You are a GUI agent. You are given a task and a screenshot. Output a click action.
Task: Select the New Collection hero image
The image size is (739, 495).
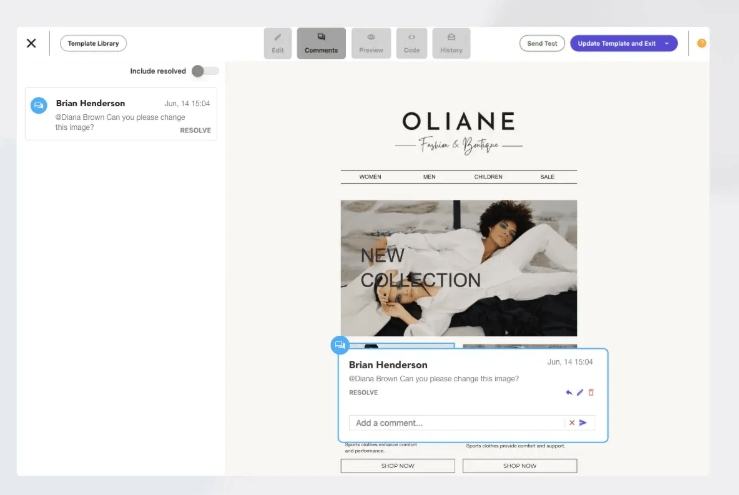point(459,268)
